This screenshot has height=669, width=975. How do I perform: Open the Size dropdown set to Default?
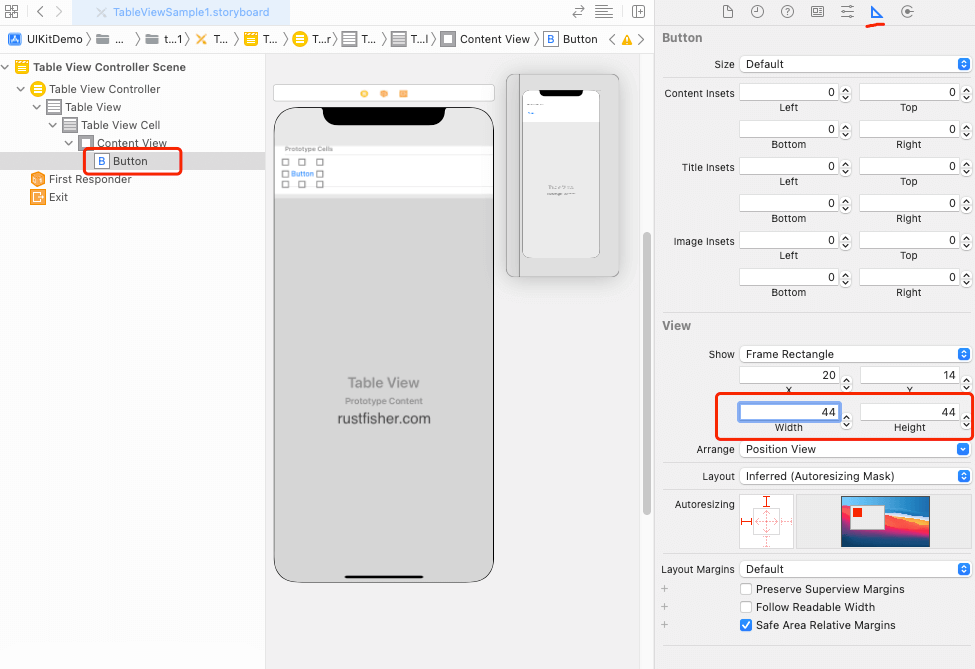(x=855, y=64)
